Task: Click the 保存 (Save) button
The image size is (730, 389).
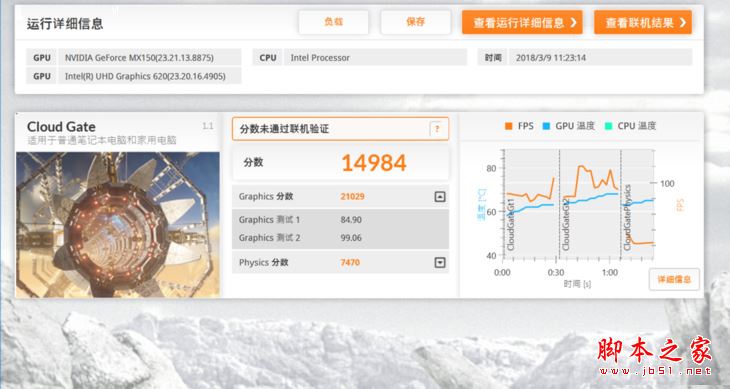Action: (x=415, y=22)
